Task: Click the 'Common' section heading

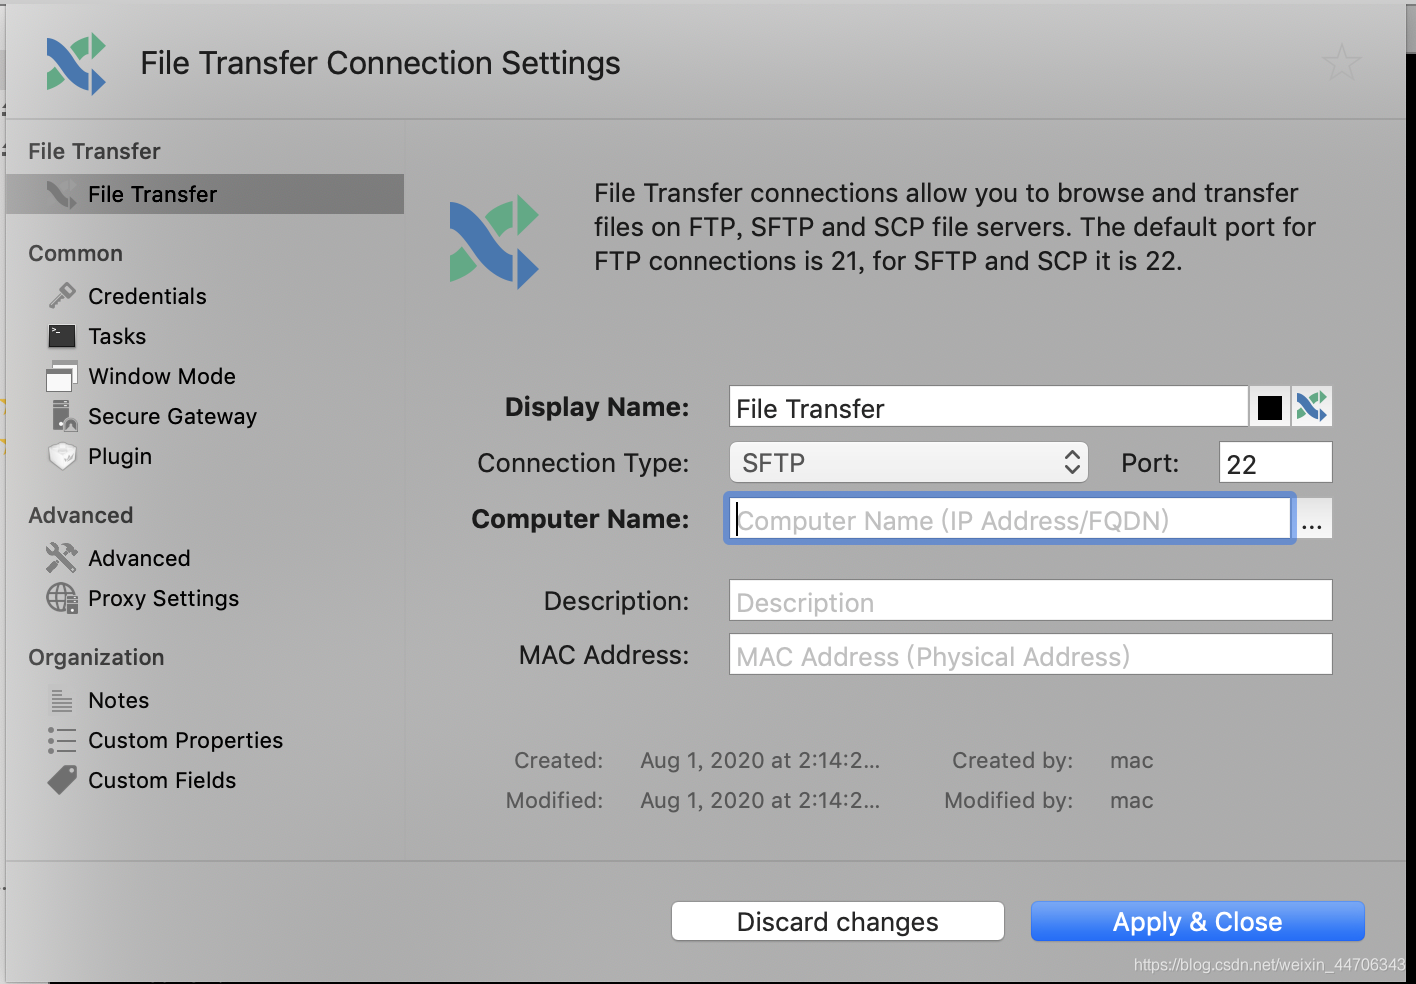Action: point(75,253)
